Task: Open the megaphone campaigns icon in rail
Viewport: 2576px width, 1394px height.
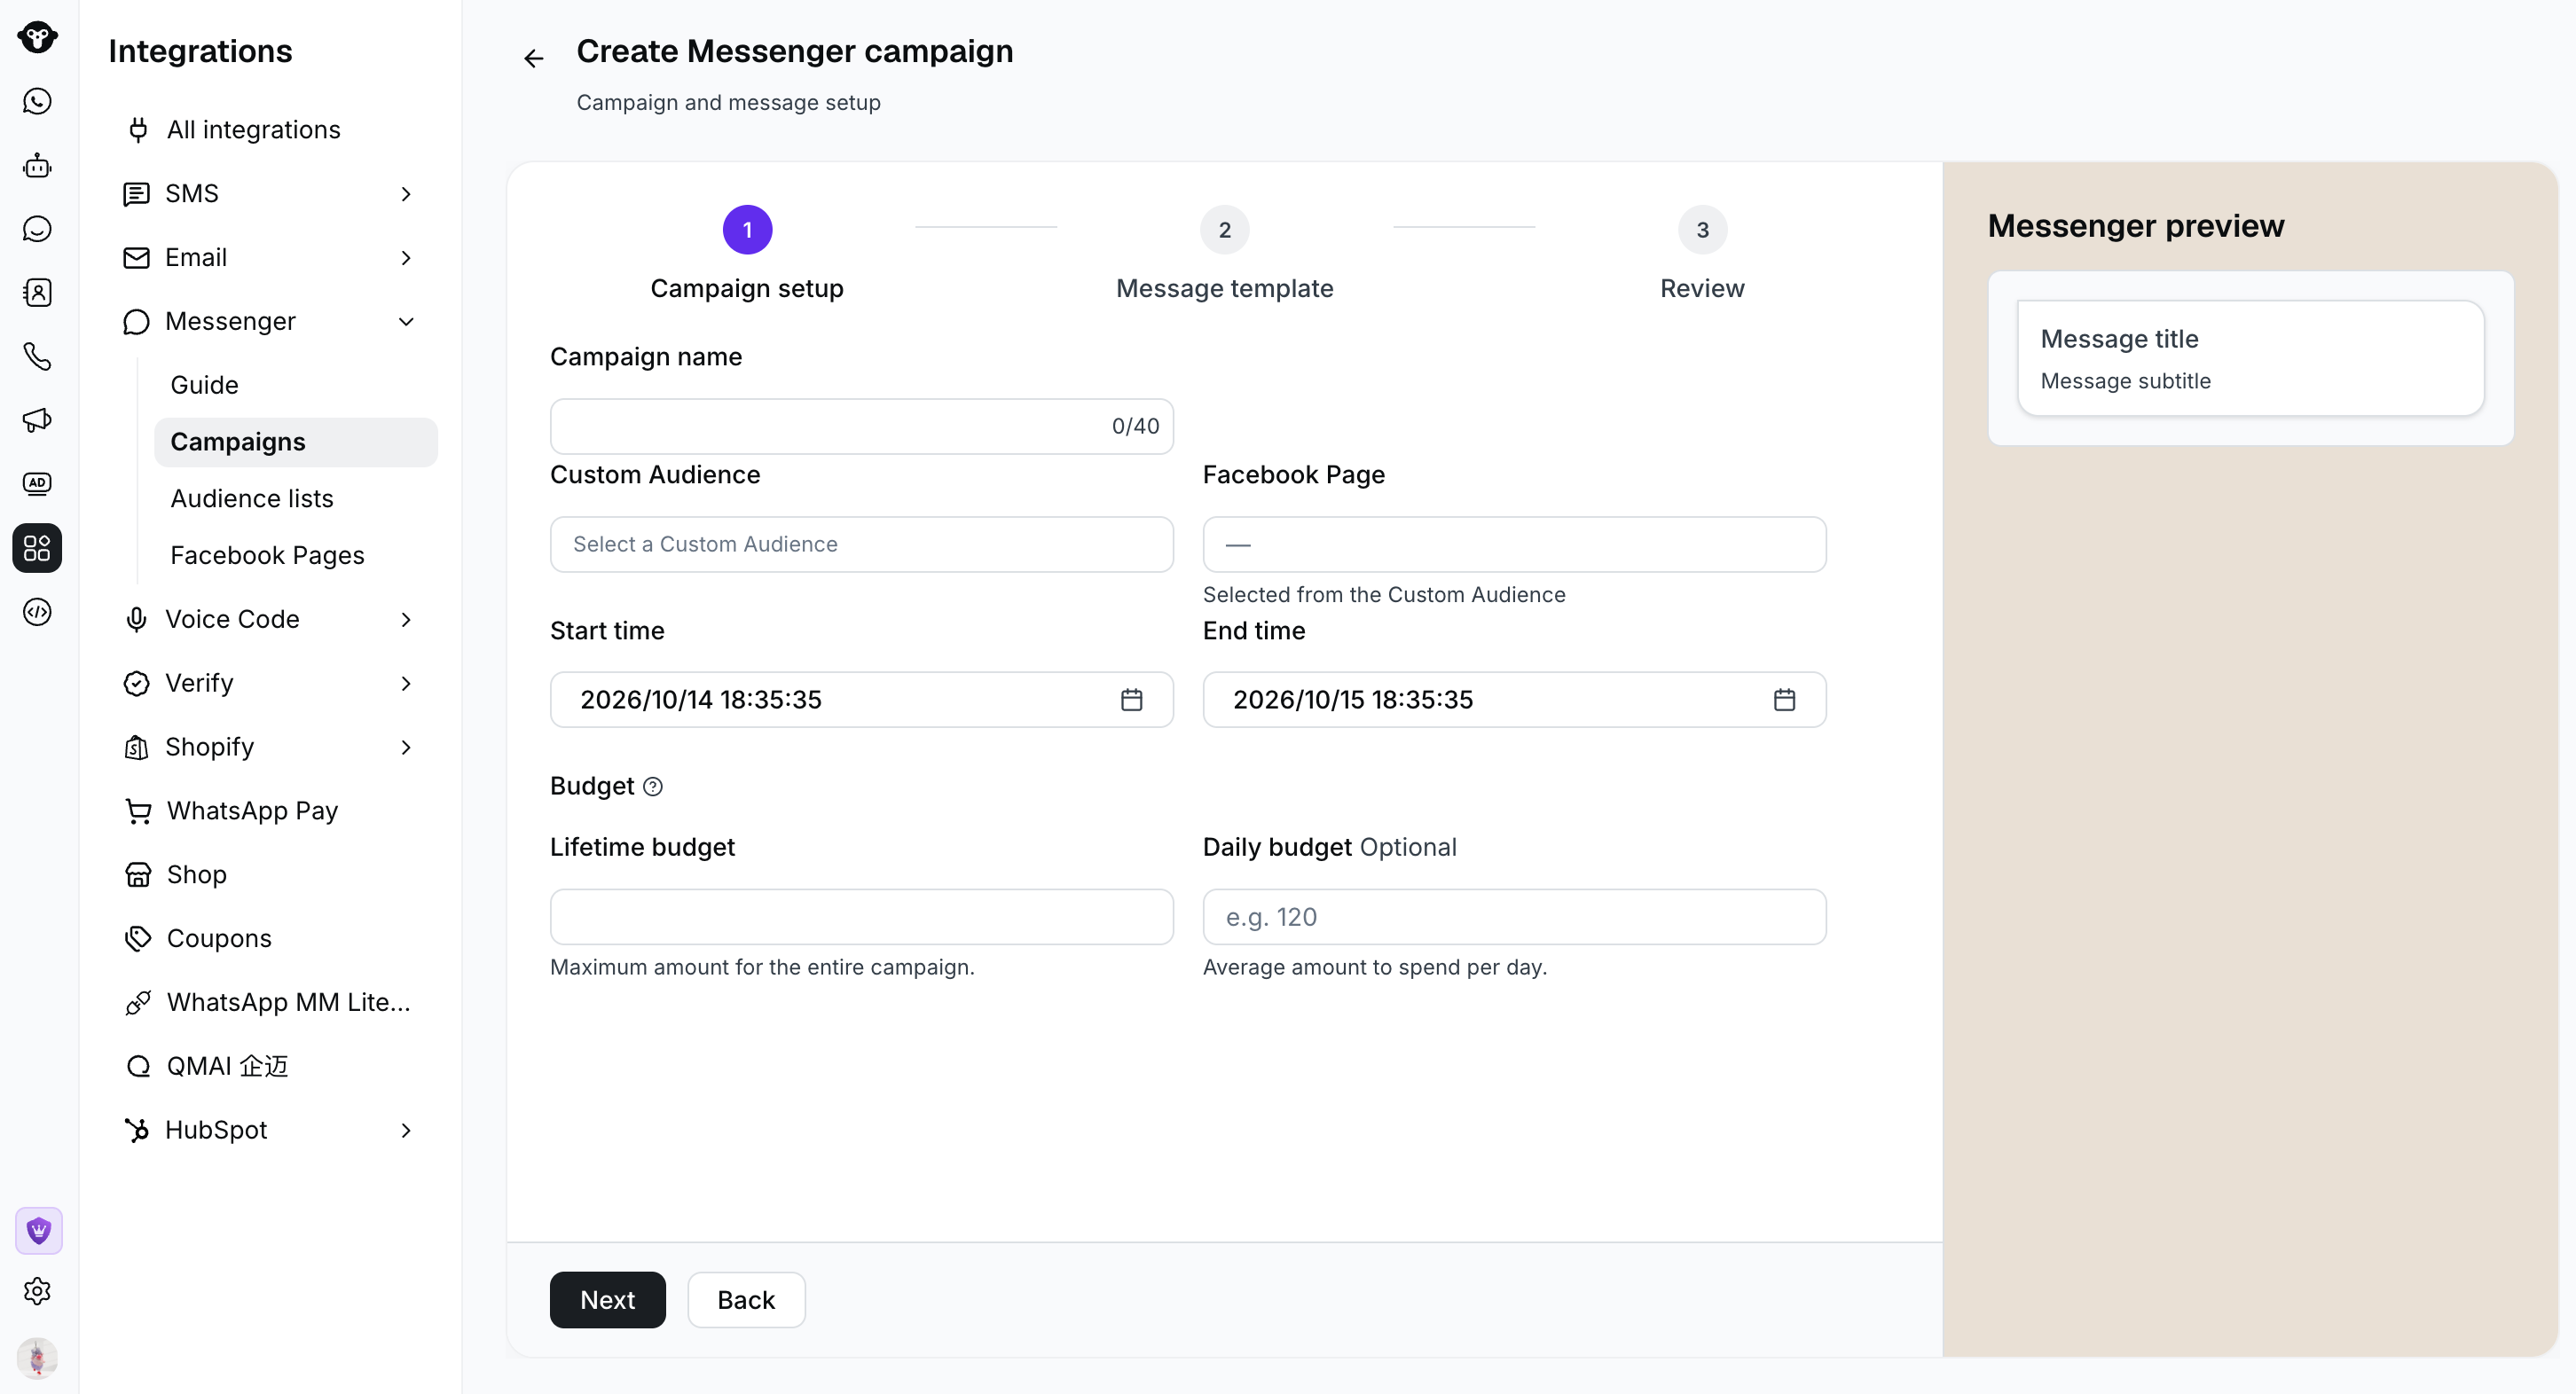Action: pyautogui.click(x=37, y=420)
